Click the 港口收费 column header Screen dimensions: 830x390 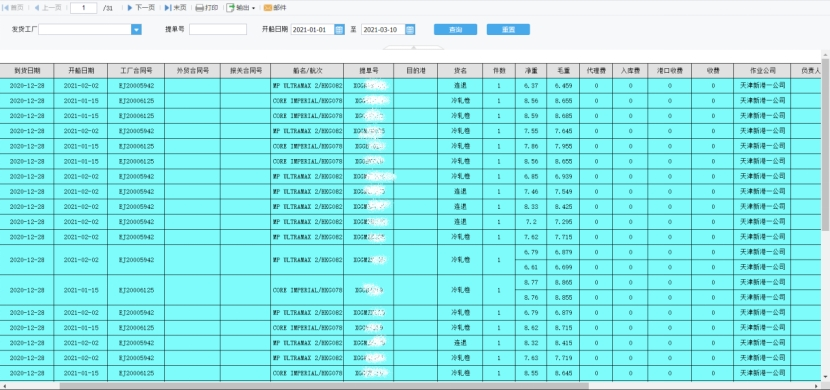670,70
